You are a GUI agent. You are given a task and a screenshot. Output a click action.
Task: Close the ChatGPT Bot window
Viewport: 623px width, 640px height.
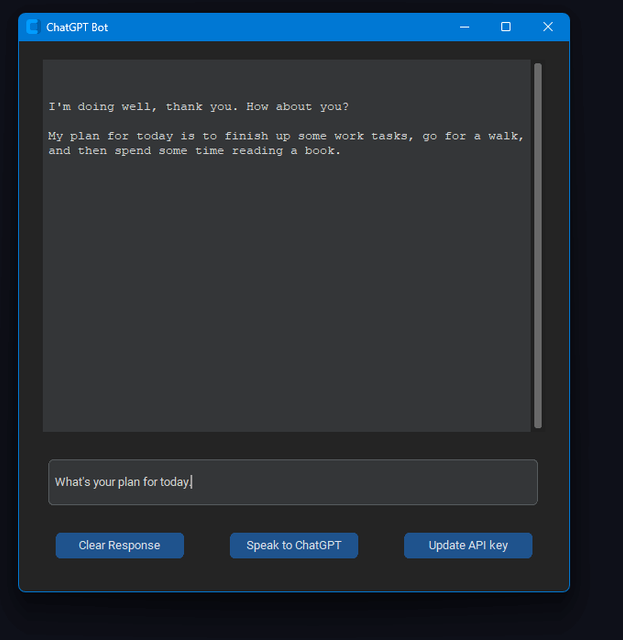point(547,27)
